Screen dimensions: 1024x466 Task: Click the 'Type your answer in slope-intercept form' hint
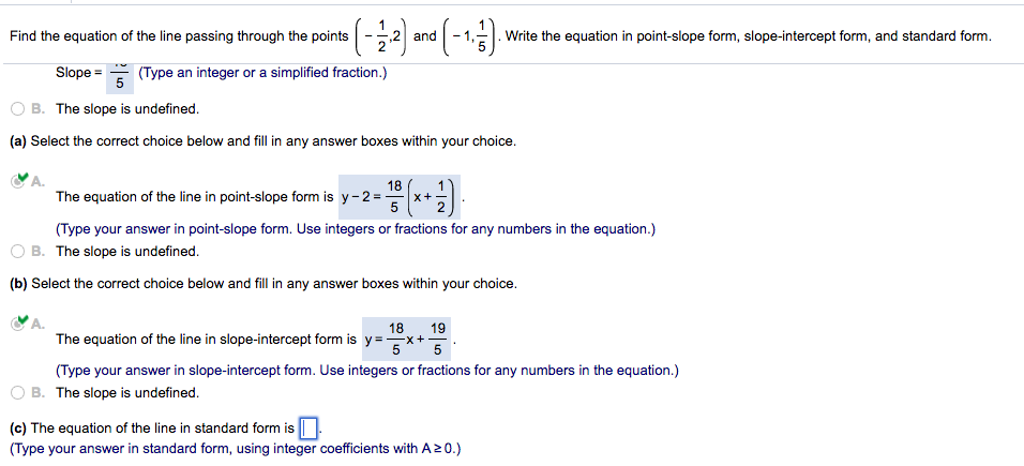click(x=367, y=371)
